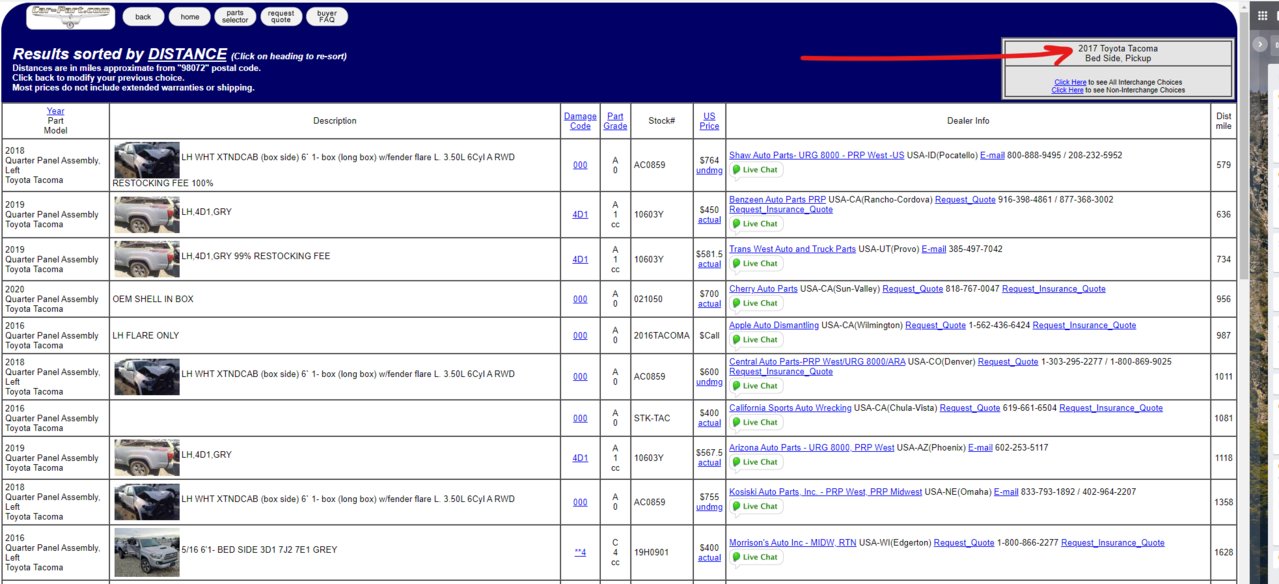Click actual link under $700 price
This screenshot has height=584, width=1279.
point(709,304)
